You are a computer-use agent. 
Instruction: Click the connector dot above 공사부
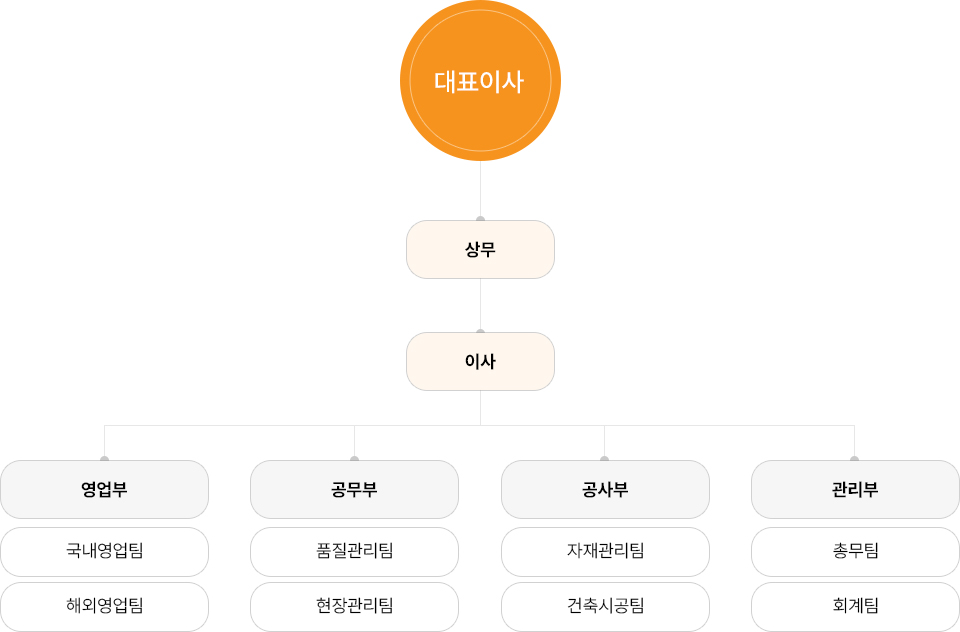(604, 459)
